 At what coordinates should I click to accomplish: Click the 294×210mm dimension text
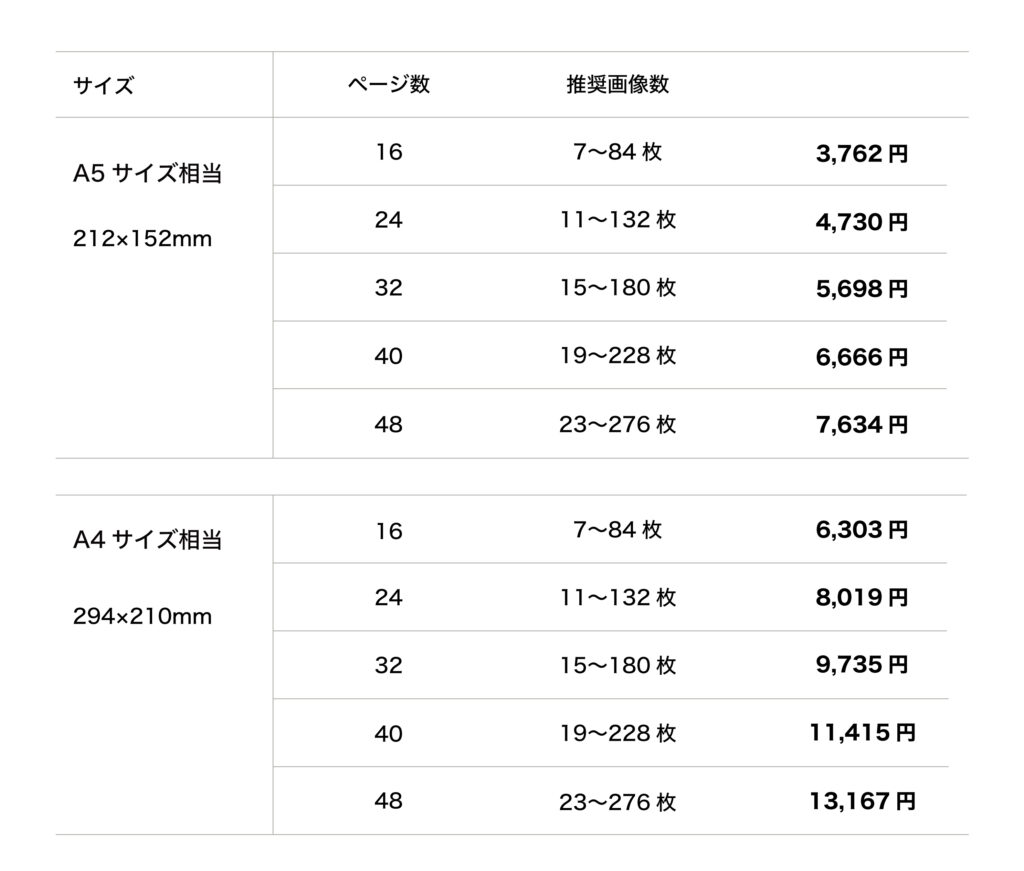(x=143, y=617)
